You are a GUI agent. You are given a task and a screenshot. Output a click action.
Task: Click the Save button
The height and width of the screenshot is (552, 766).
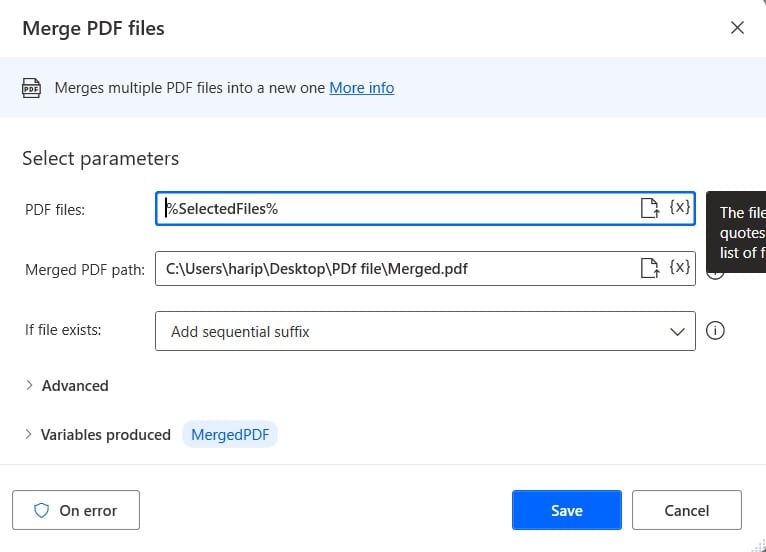click(567, 510)
